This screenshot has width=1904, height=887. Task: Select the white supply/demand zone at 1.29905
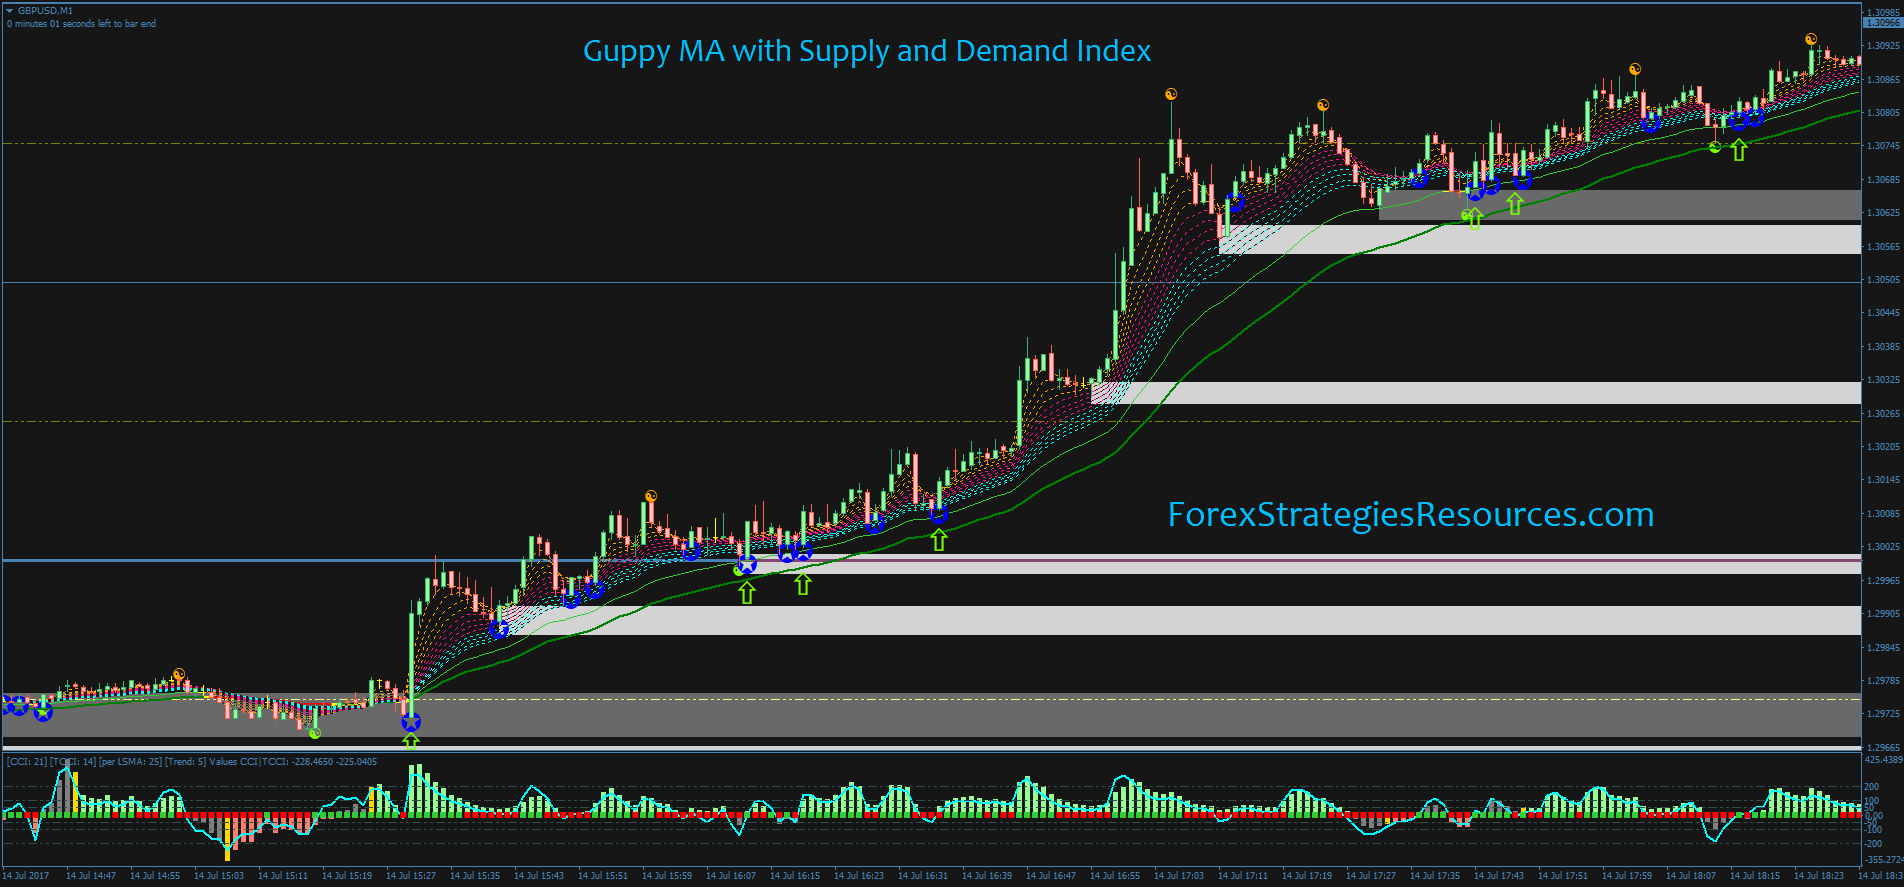1180,620
